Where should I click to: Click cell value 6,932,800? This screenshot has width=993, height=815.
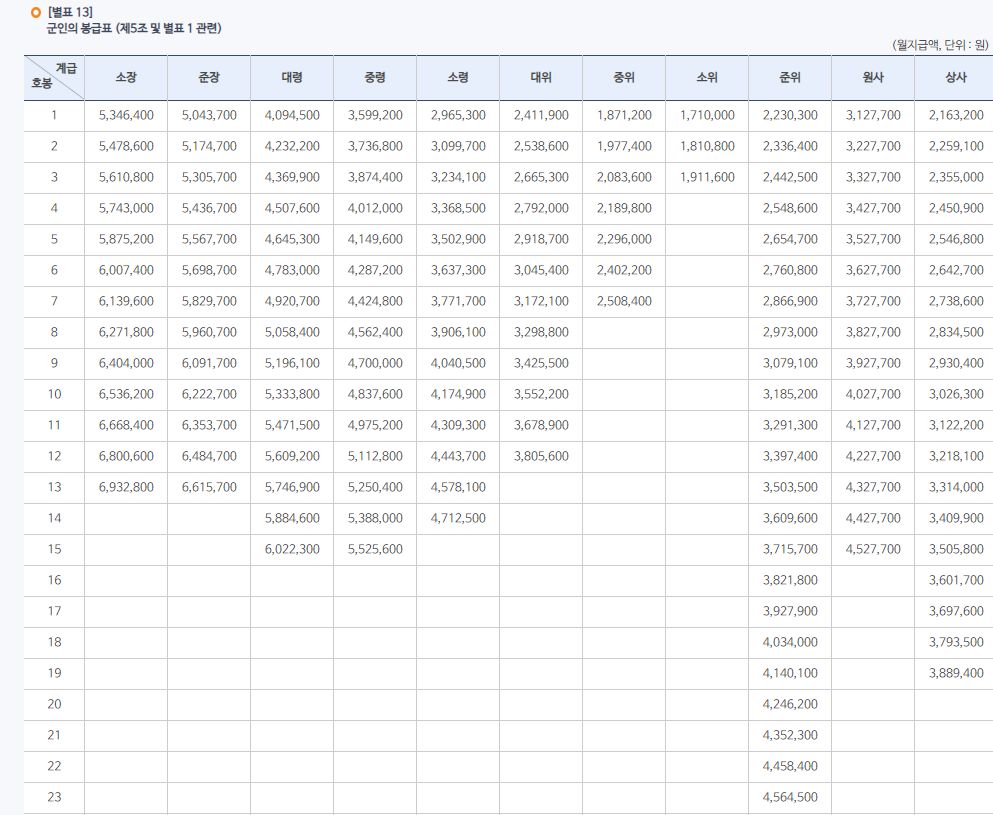pyautogui.click(x=126, y=488)
